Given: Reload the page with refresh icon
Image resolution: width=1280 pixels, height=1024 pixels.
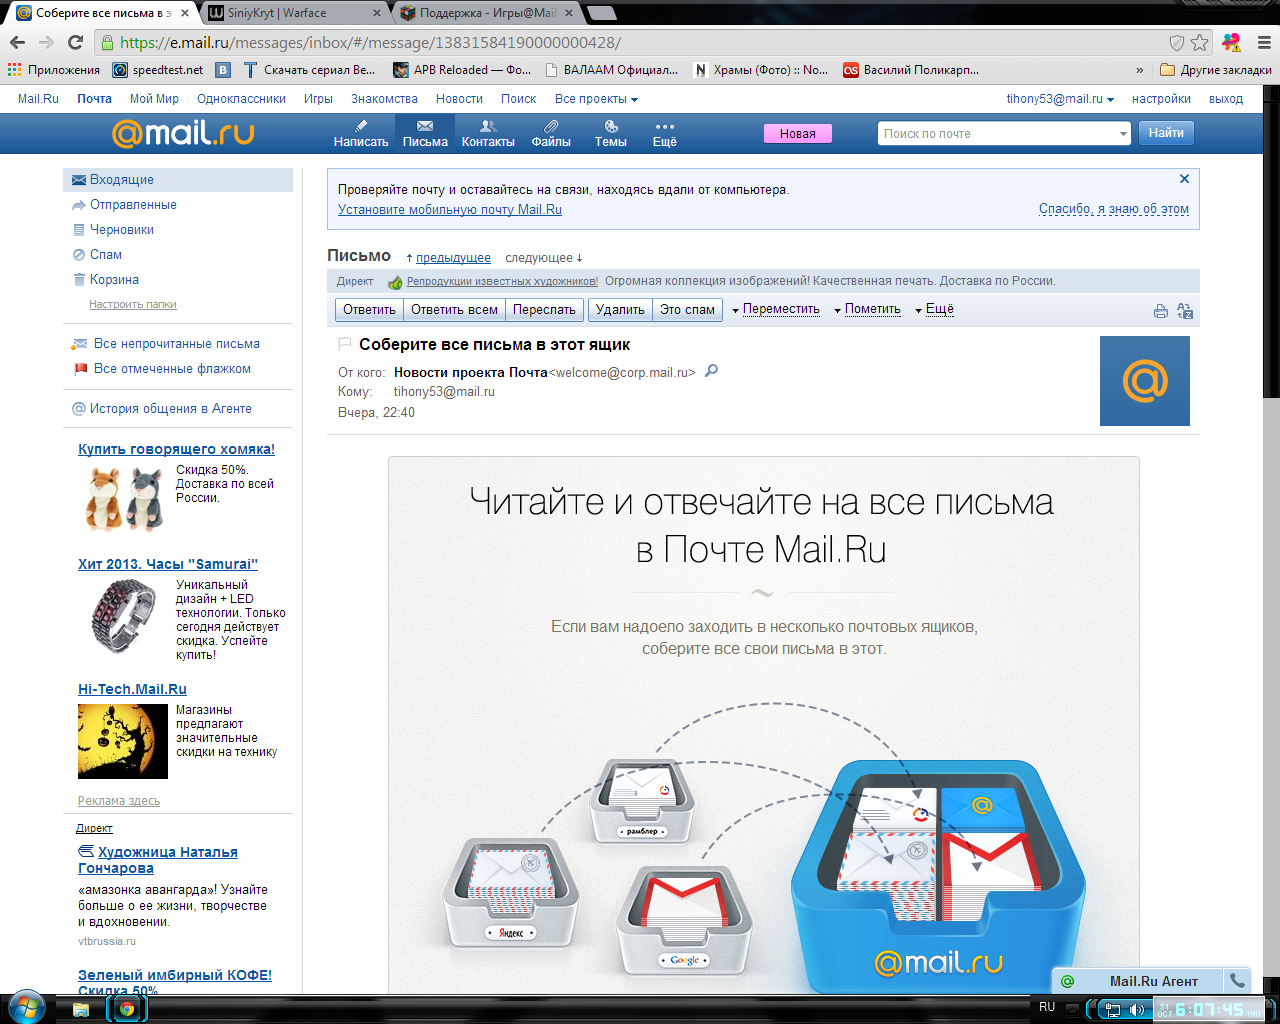Looking at the screenshot, I should (x=75, y=42).
